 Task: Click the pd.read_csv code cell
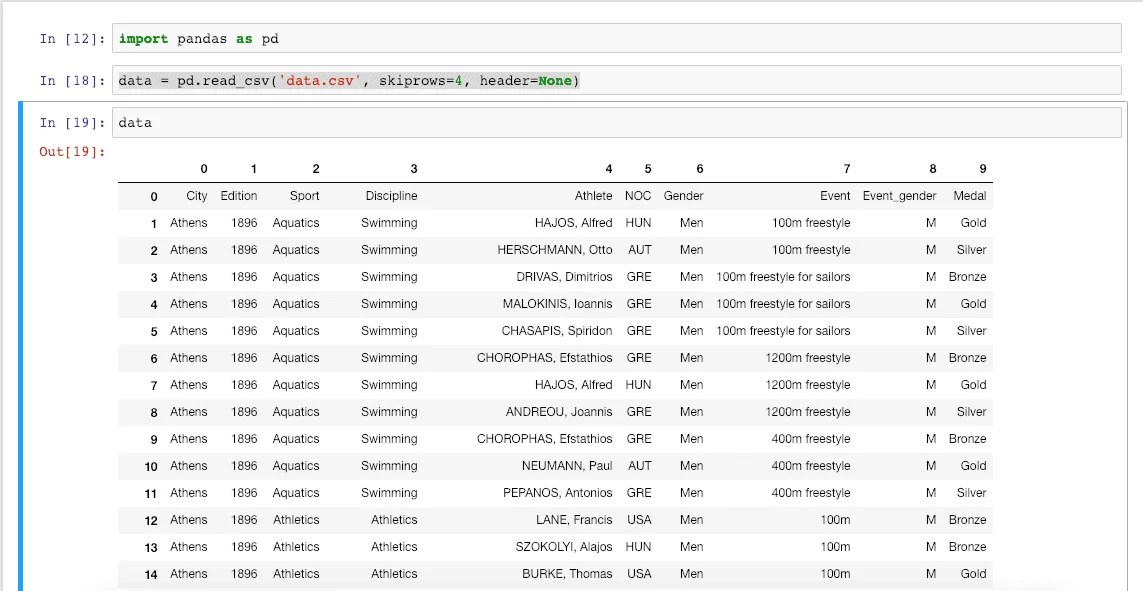pyautogui.click(x=616, y=80)
